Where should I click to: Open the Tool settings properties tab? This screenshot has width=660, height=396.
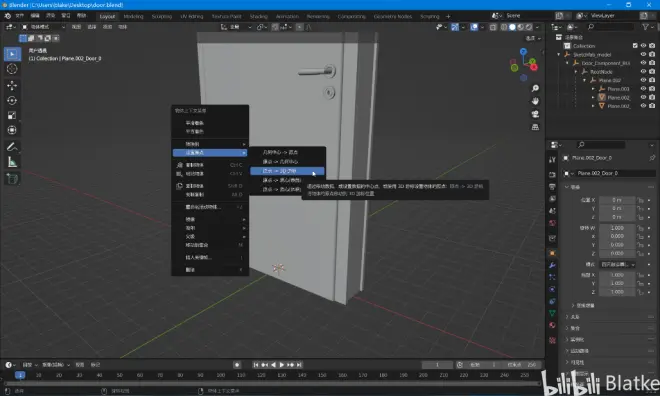tap(552, 159)
